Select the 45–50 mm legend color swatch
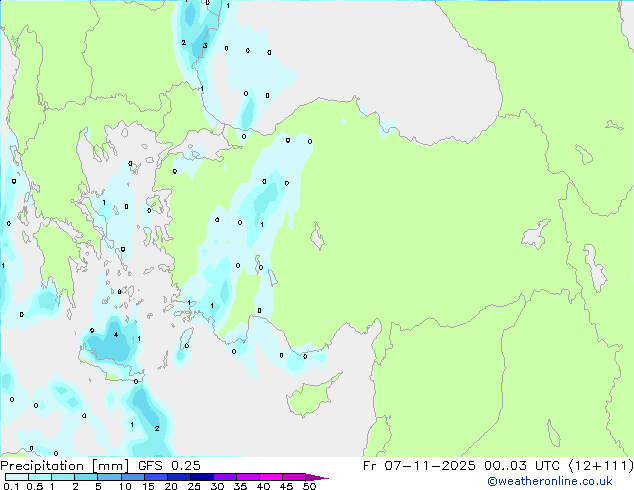This screenshot has height=490, width=634. point(294,477)
